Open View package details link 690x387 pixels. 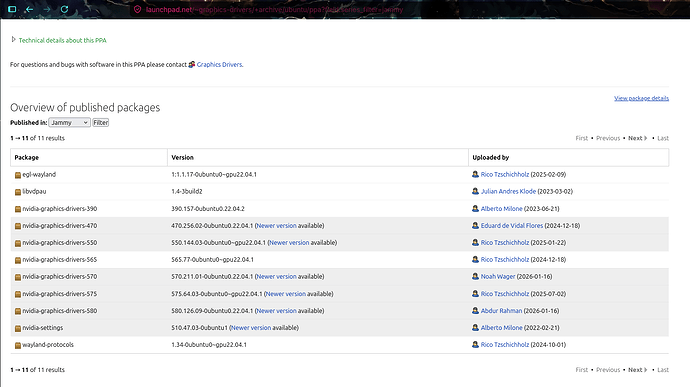641,98
